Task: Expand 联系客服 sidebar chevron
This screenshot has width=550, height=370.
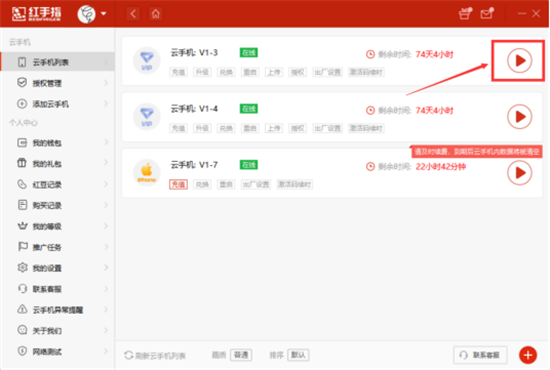Action: (106, 289)
